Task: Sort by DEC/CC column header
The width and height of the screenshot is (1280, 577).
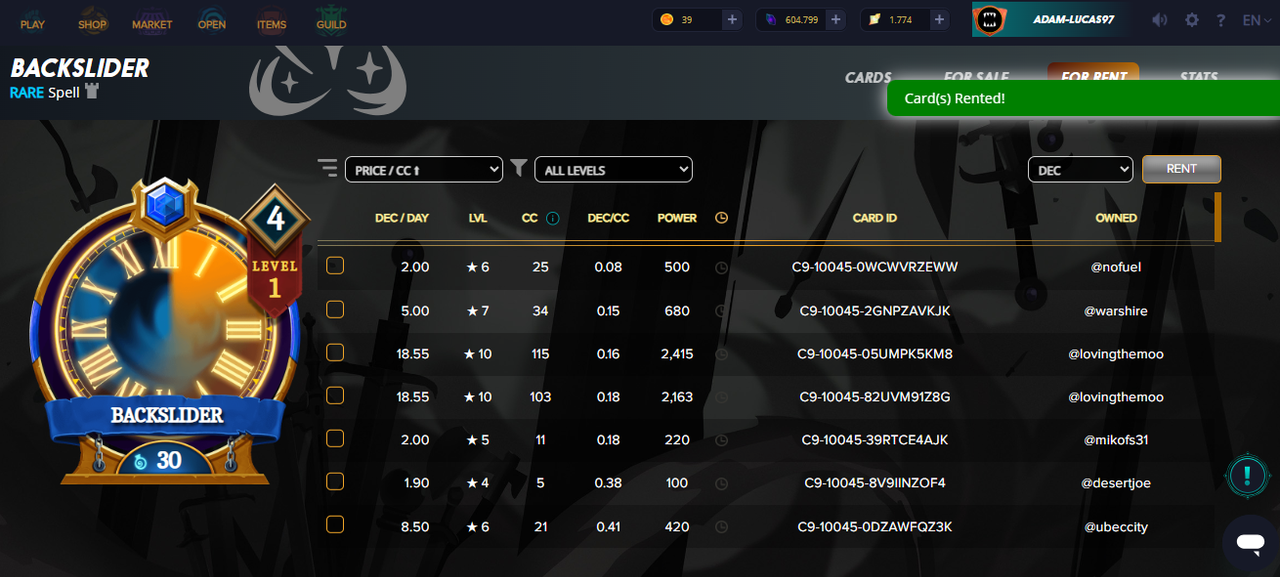Action: 608,218
